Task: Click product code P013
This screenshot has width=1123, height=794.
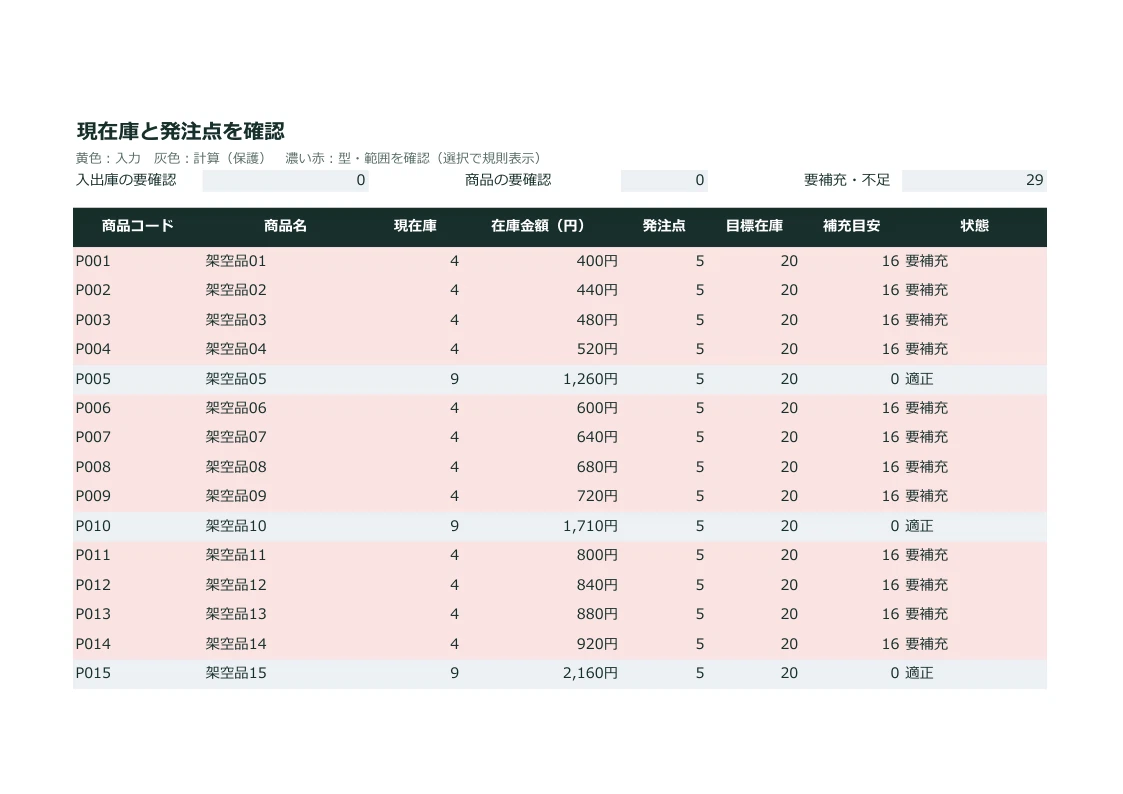Action: coord(93,614)
